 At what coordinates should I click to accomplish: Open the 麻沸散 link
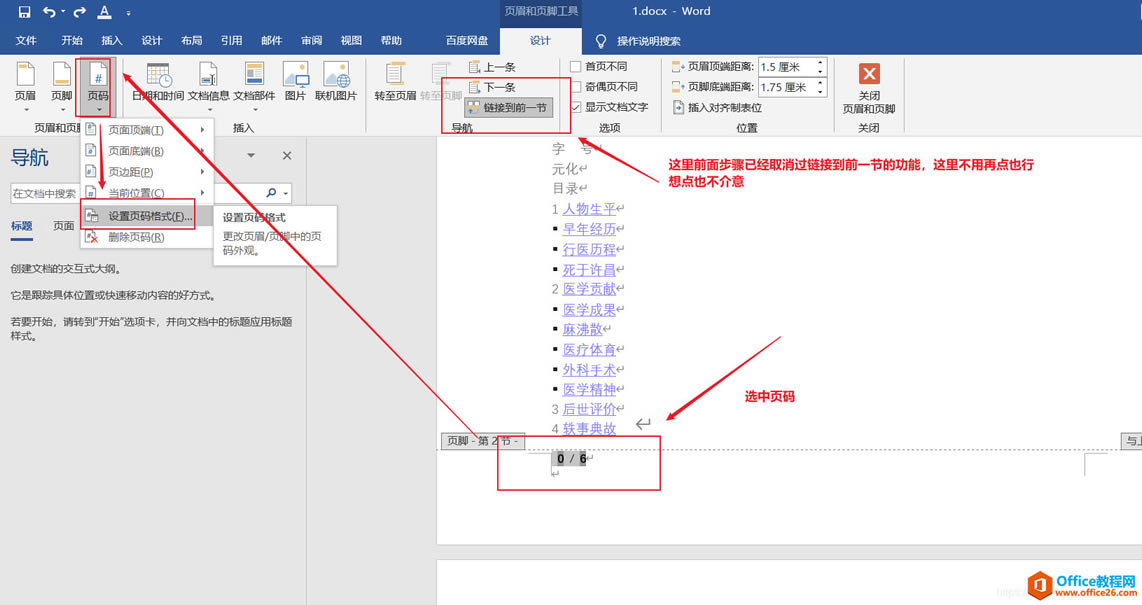point(583,330)
